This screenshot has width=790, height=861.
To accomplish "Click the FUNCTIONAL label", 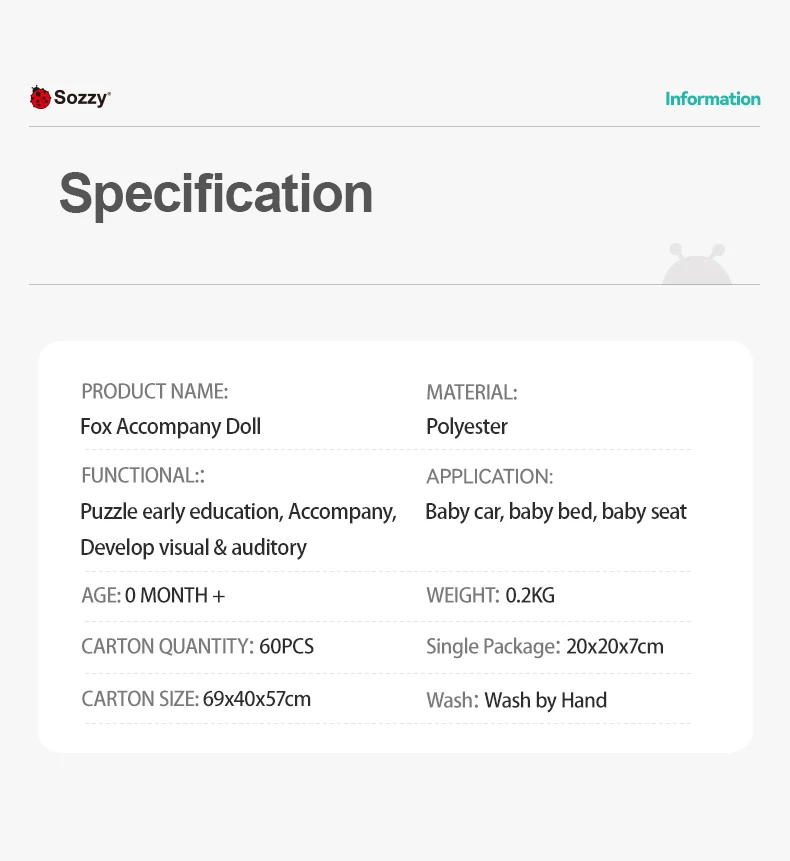I will [x=142, y=476].
